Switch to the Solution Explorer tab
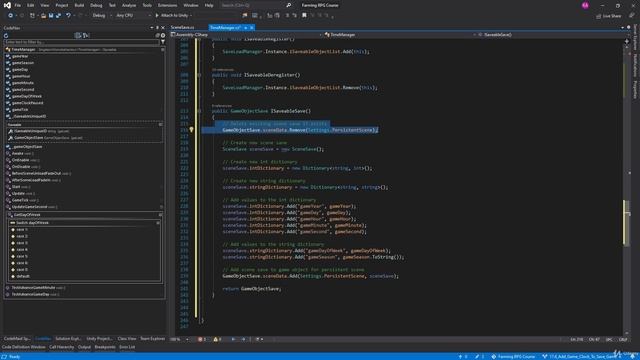This screenshot has height=360, width=640. coord(68,339)
